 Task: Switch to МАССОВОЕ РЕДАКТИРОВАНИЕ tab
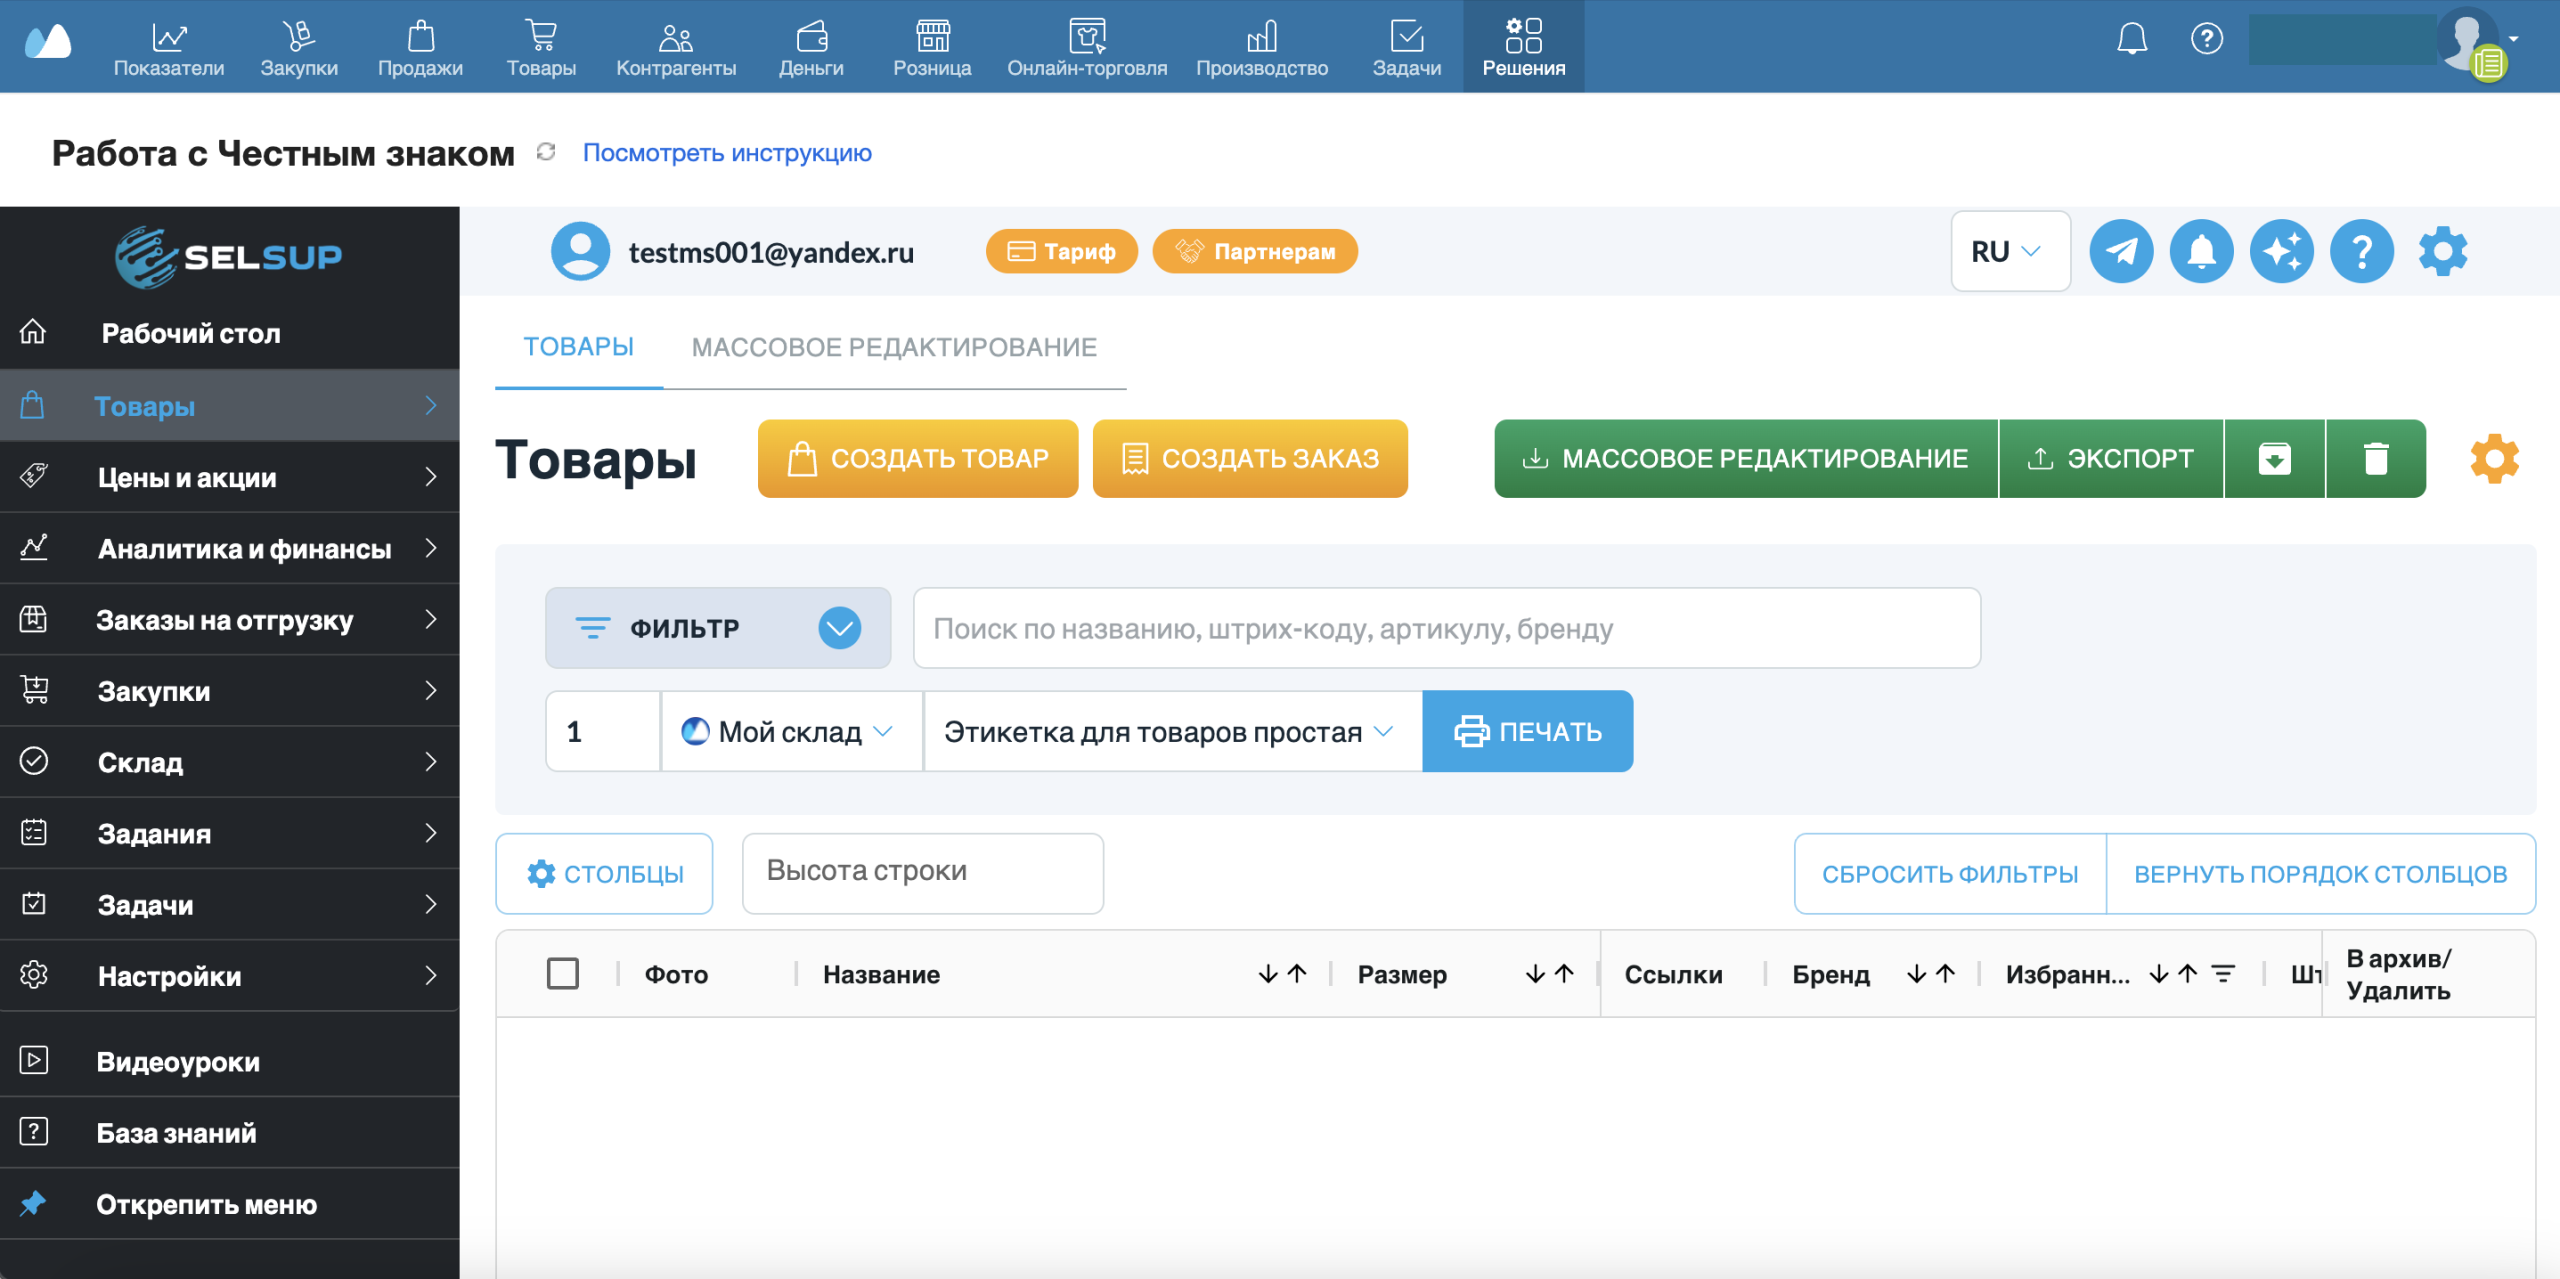(894, 347)
